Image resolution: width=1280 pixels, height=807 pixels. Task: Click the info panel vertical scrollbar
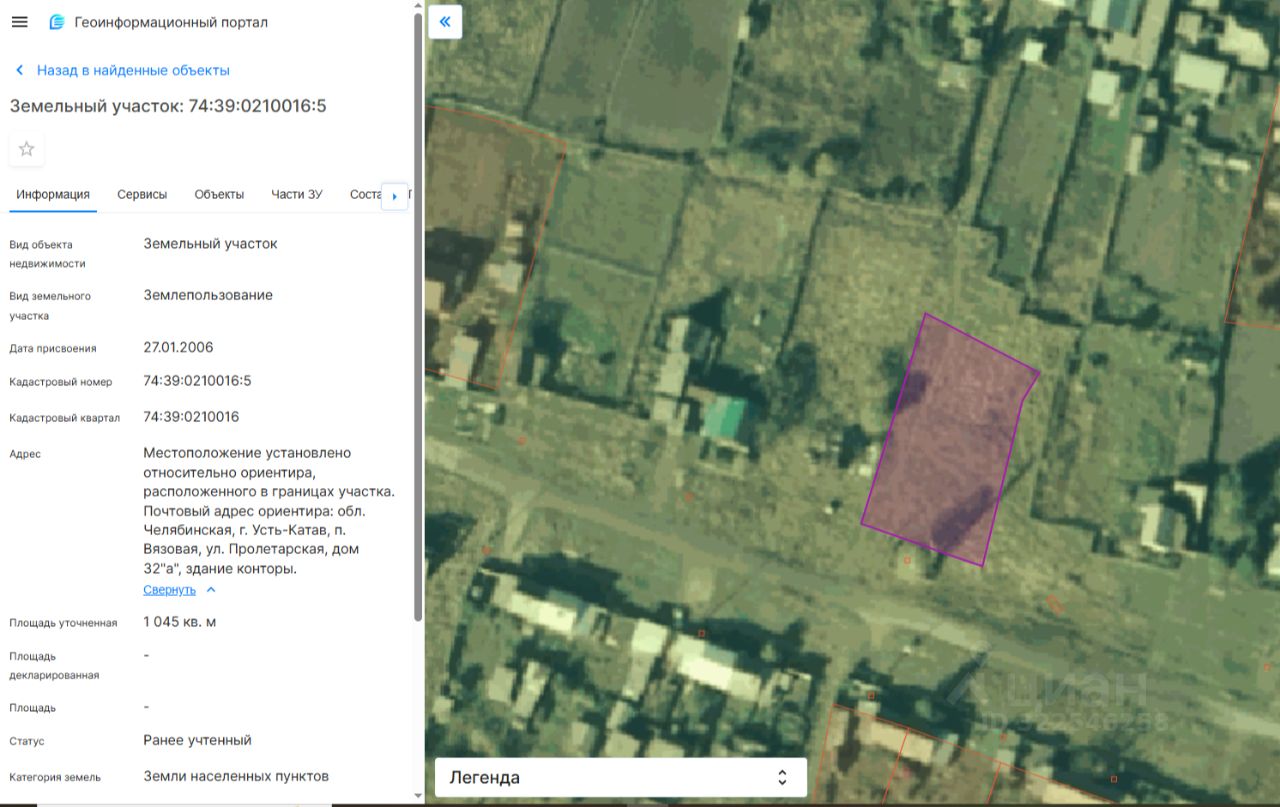[x=417, y=315]
